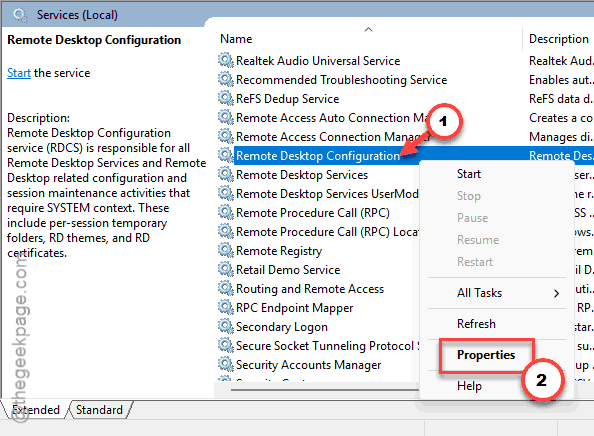The width and height of the screenshot is (594, 436).
Task: Switch to the Standard tab
Action: pos(99,410)
